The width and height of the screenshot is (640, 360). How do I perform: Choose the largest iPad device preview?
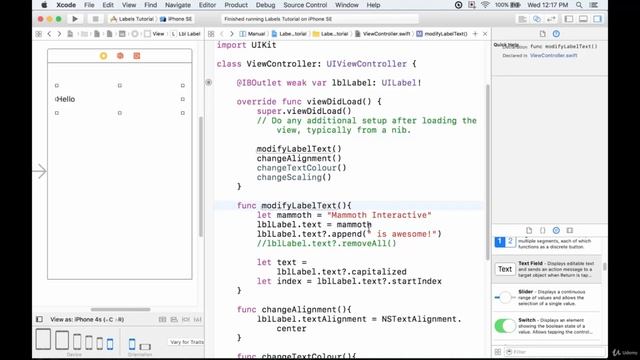click(x=43, y=339)
